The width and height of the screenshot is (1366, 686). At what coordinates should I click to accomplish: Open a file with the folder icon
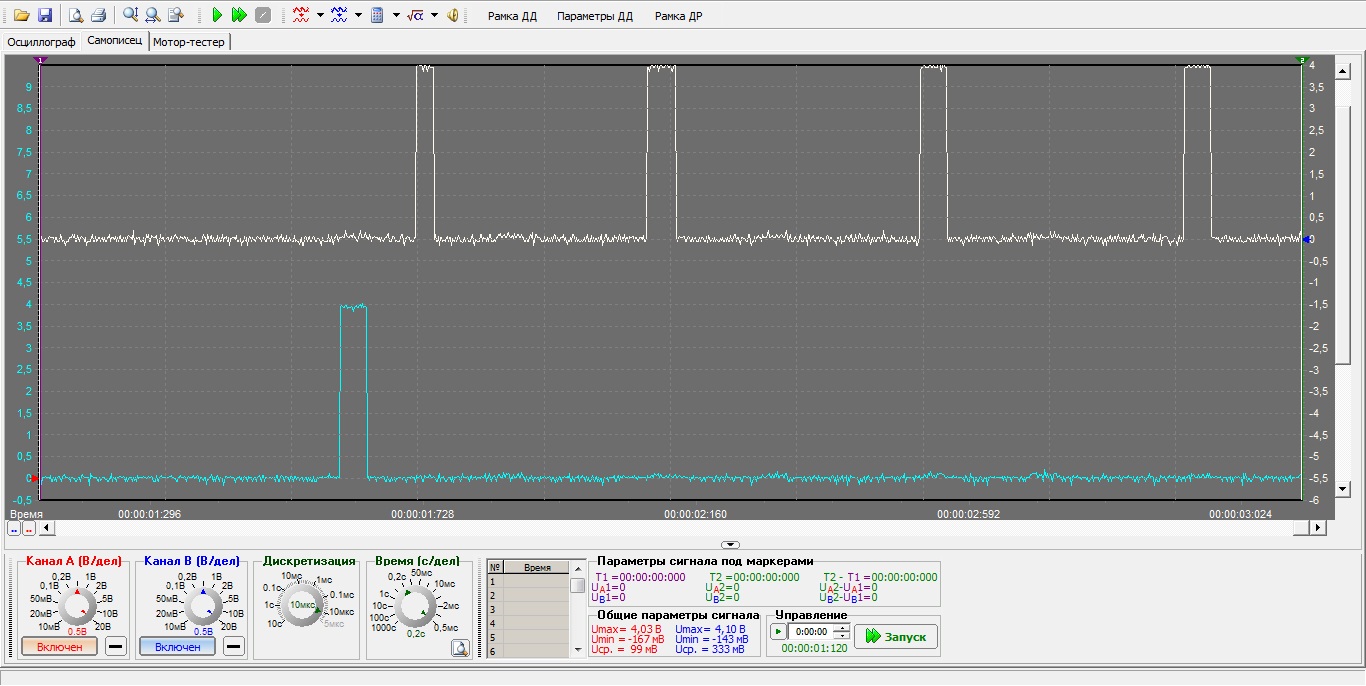tap(22, 15)
